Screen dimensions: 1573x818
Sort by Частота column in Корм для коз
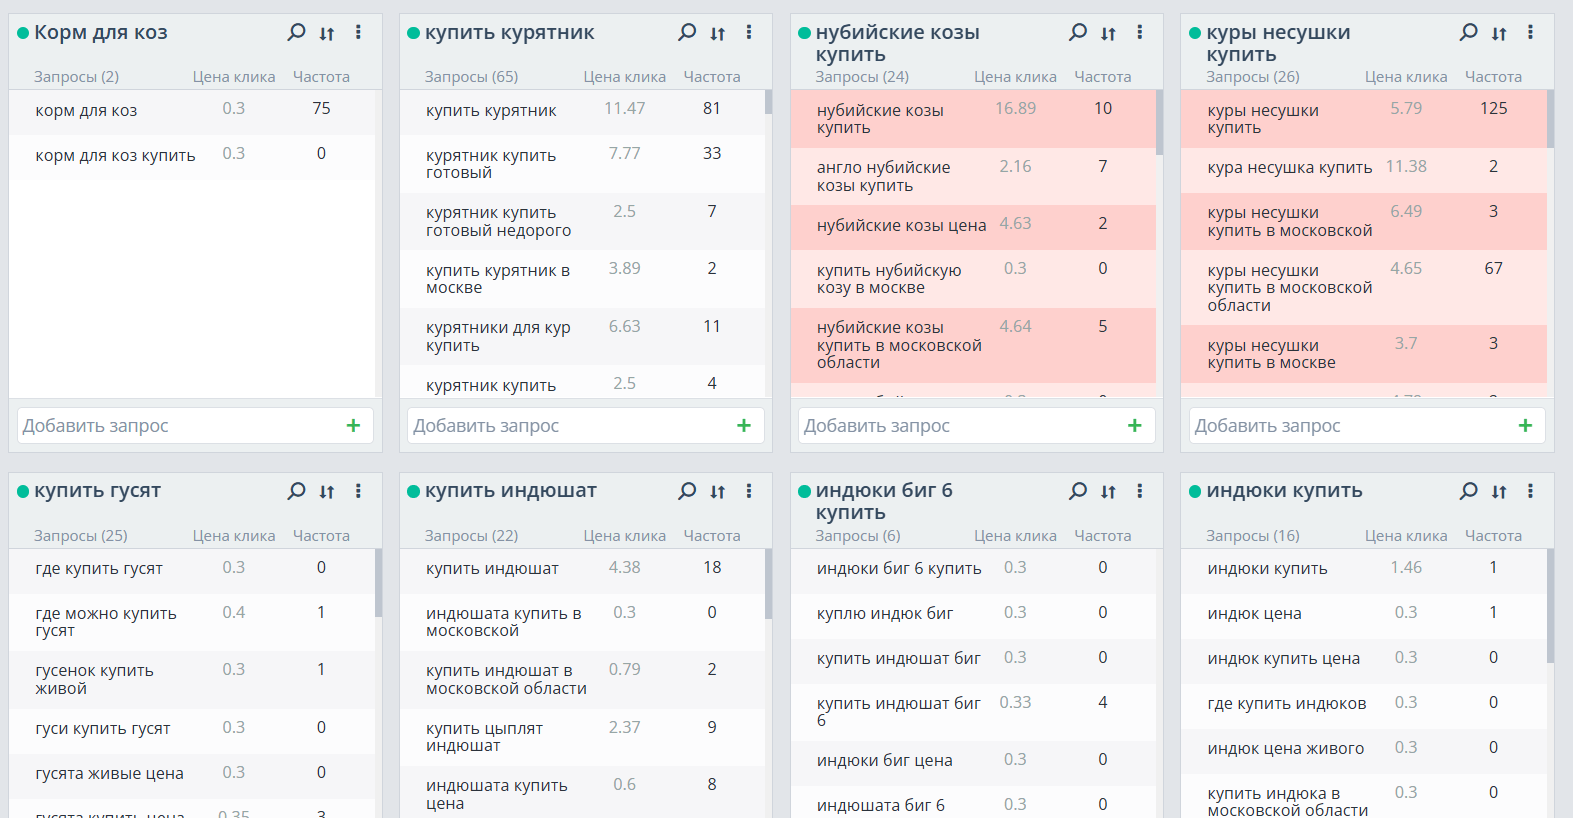pos(321,76)
